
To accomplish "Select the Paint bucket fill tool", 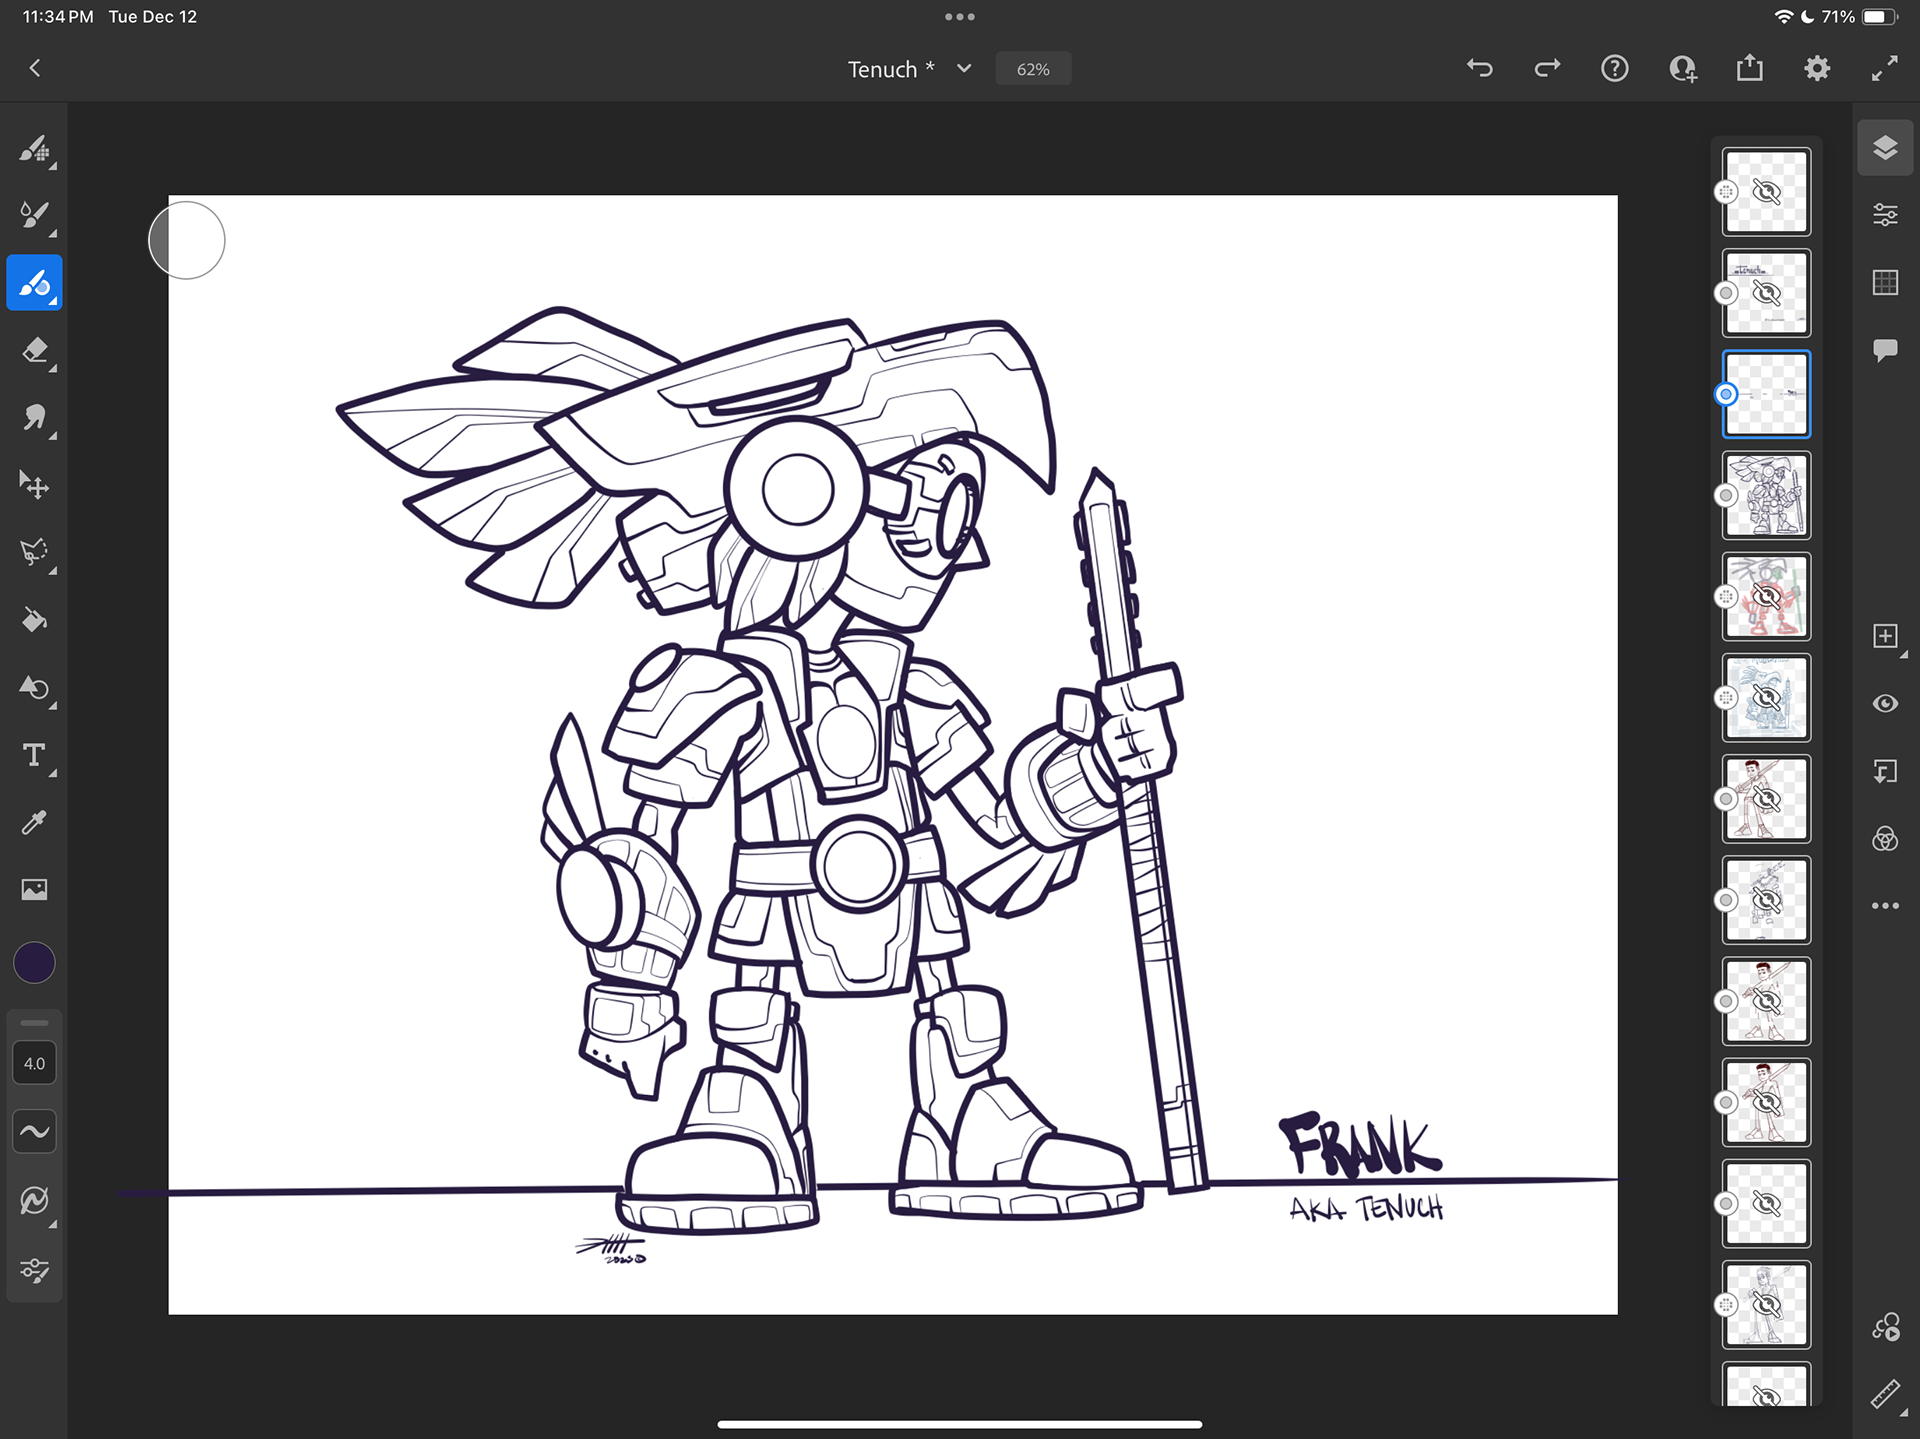I will pos(35,620).
